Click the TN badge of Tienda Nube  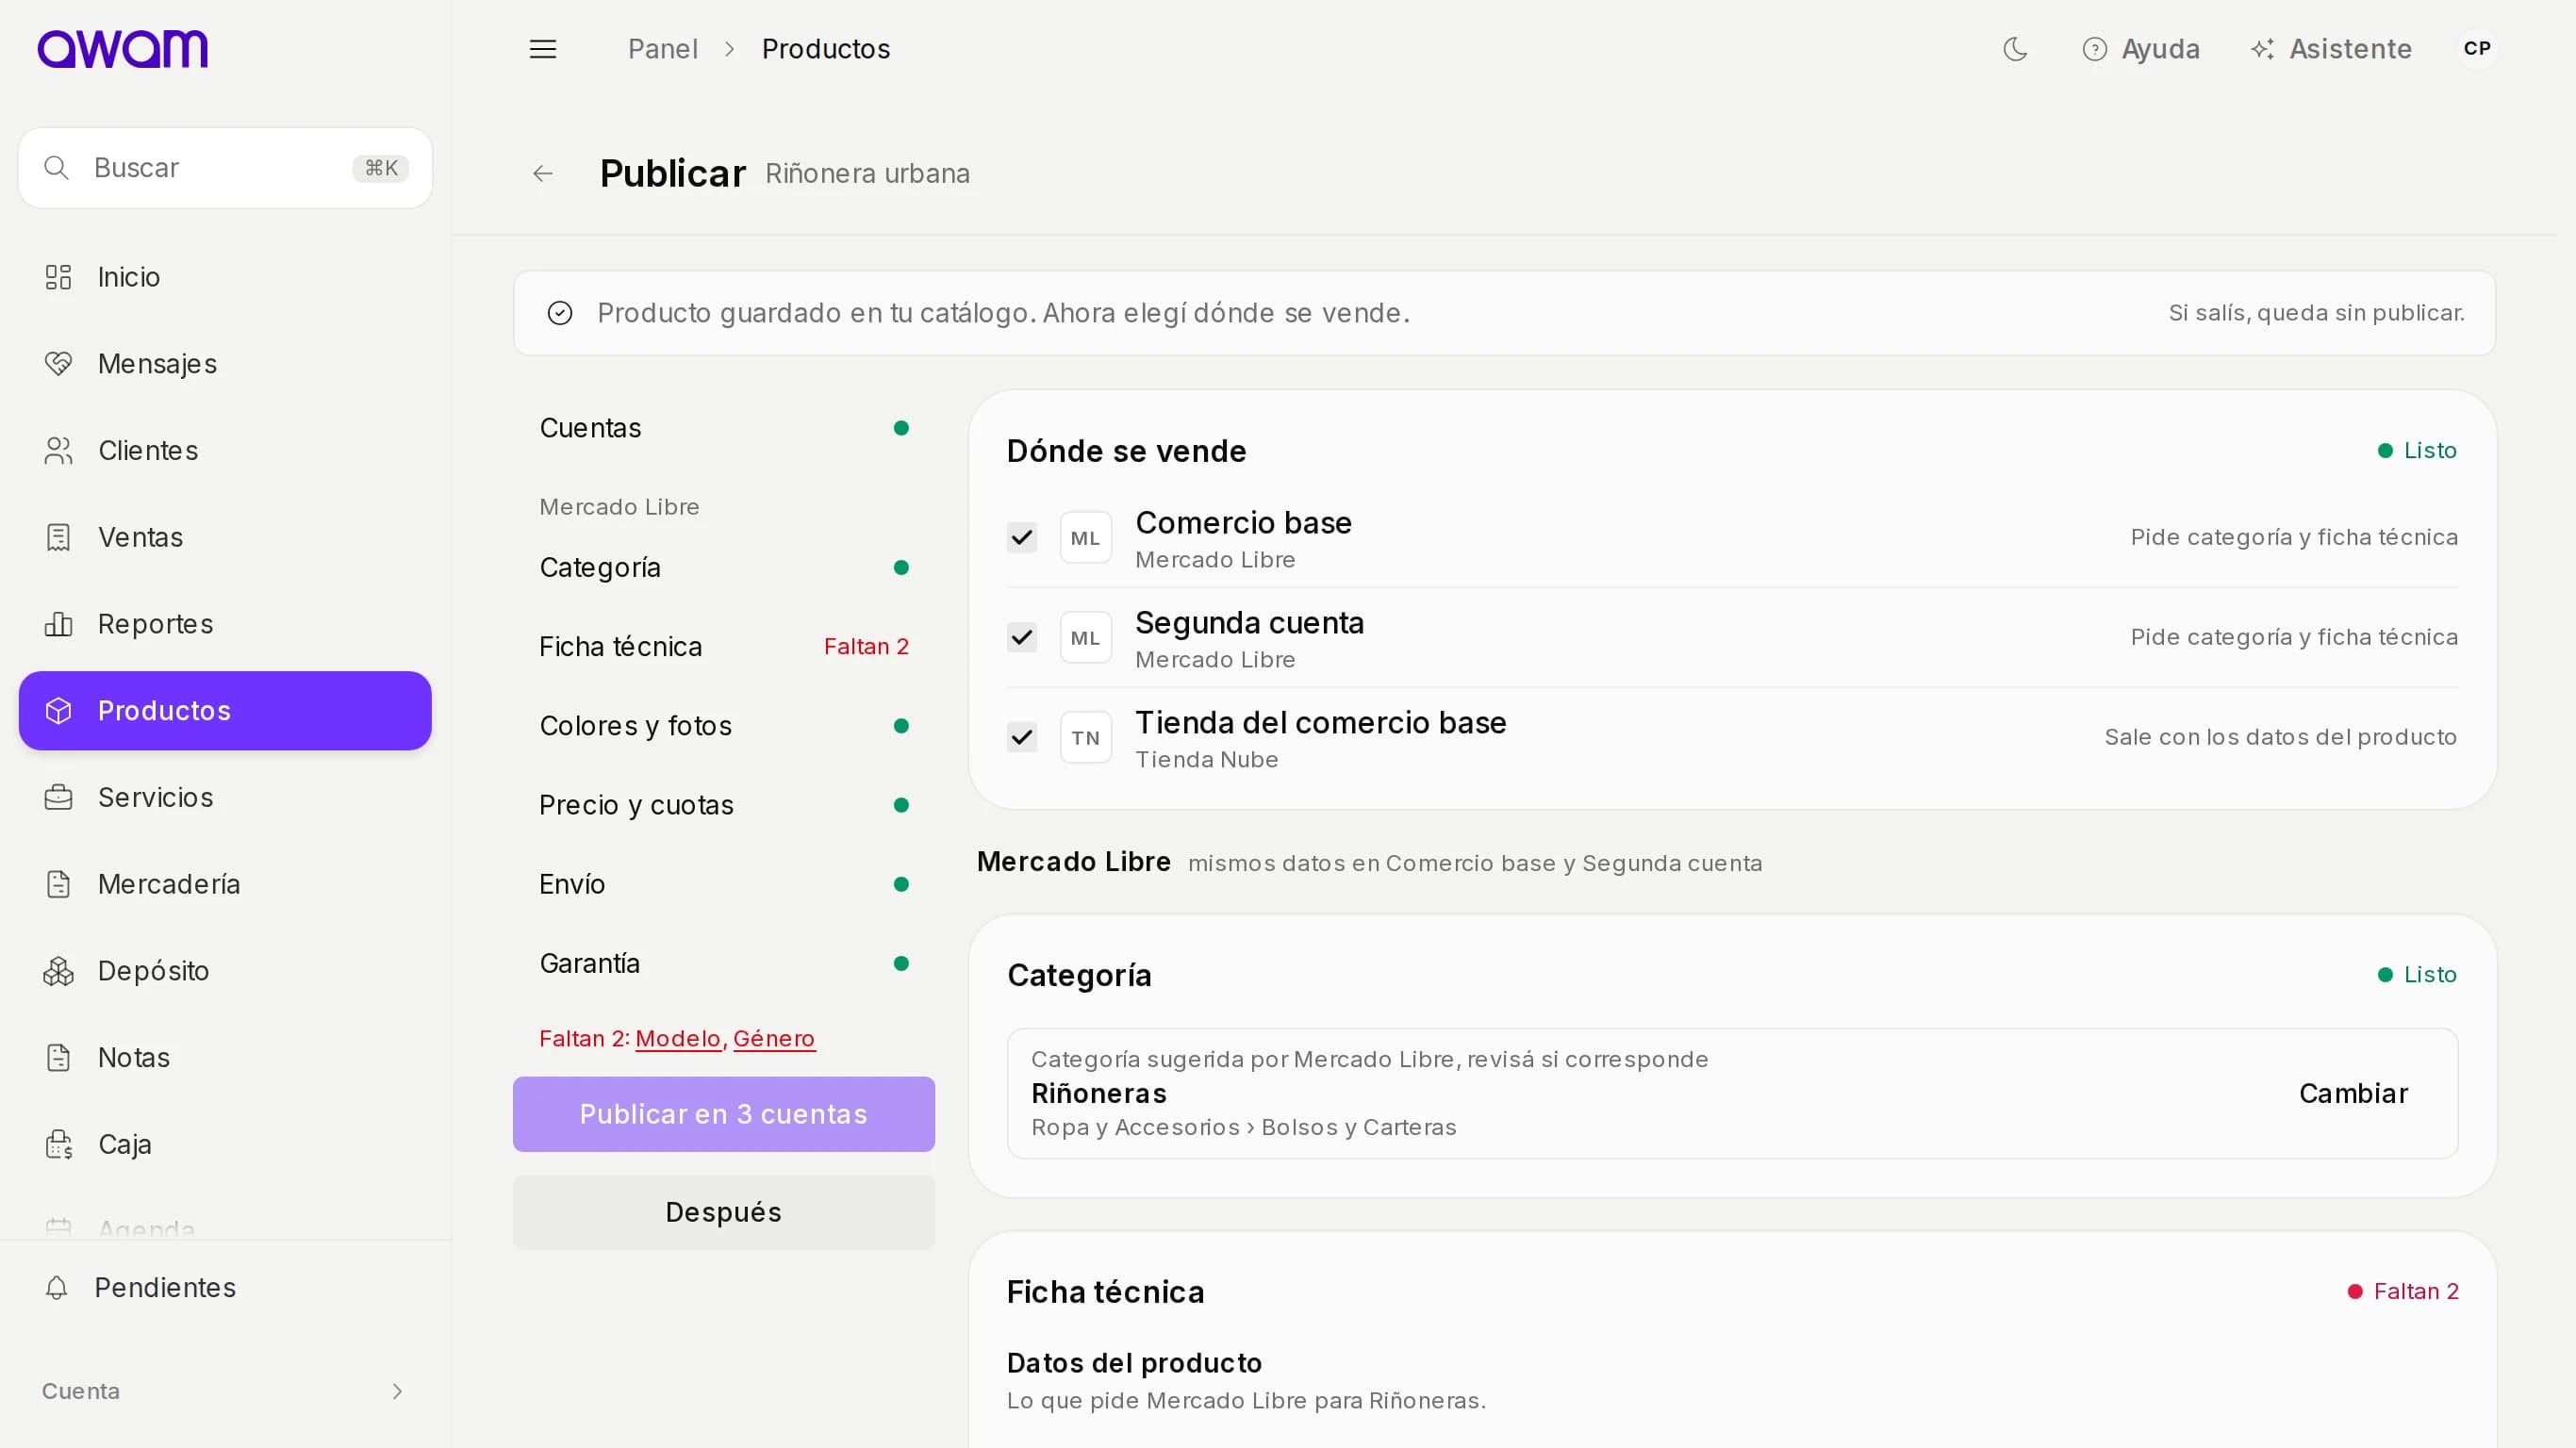(x=1085, y=738)
